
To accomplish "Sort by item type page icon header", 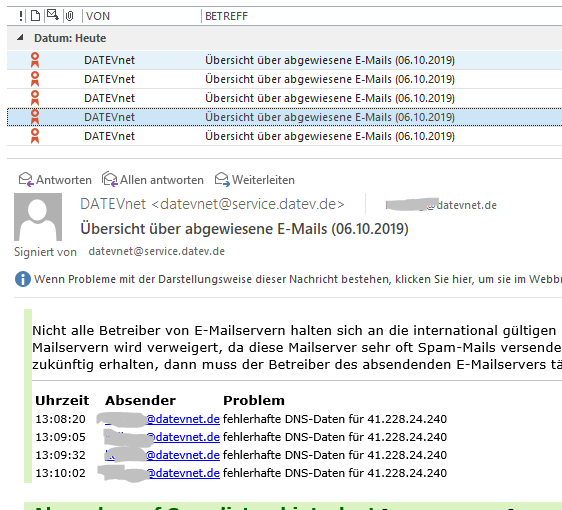I will tap(35, 16).
